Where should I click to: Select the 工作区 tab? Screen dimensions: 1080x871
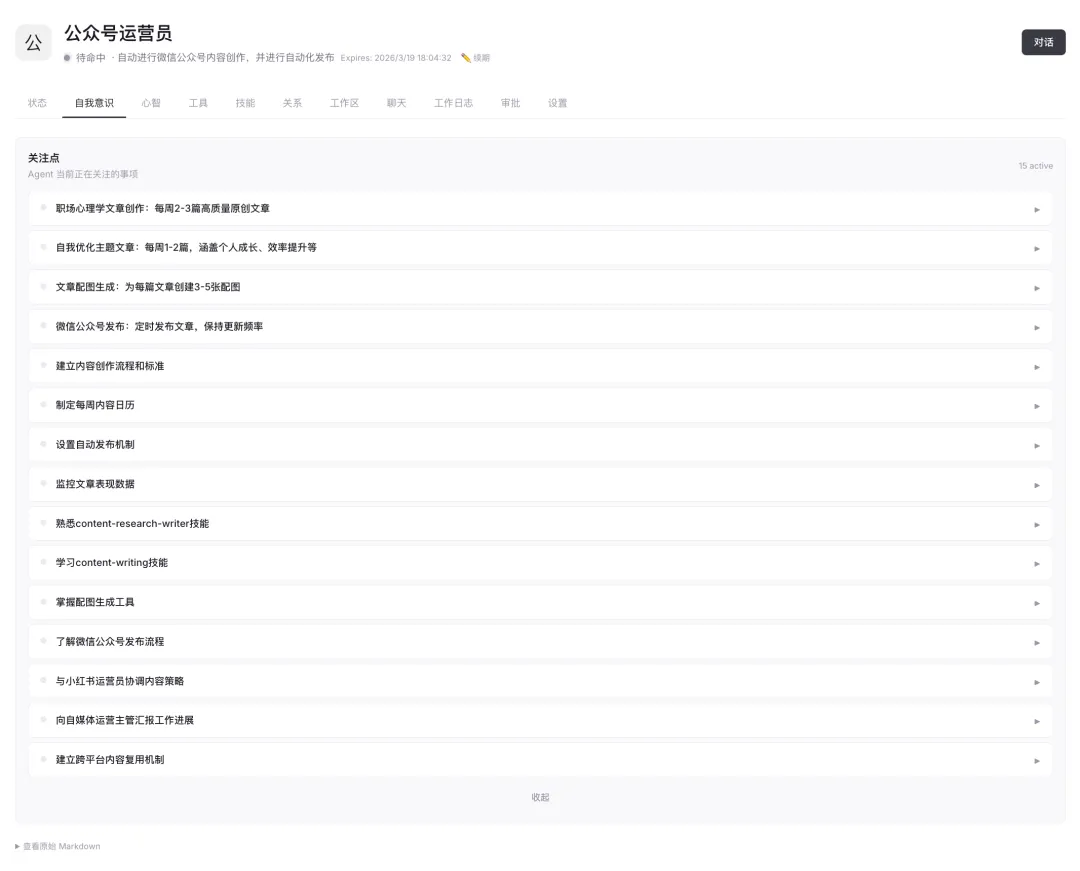344,103
